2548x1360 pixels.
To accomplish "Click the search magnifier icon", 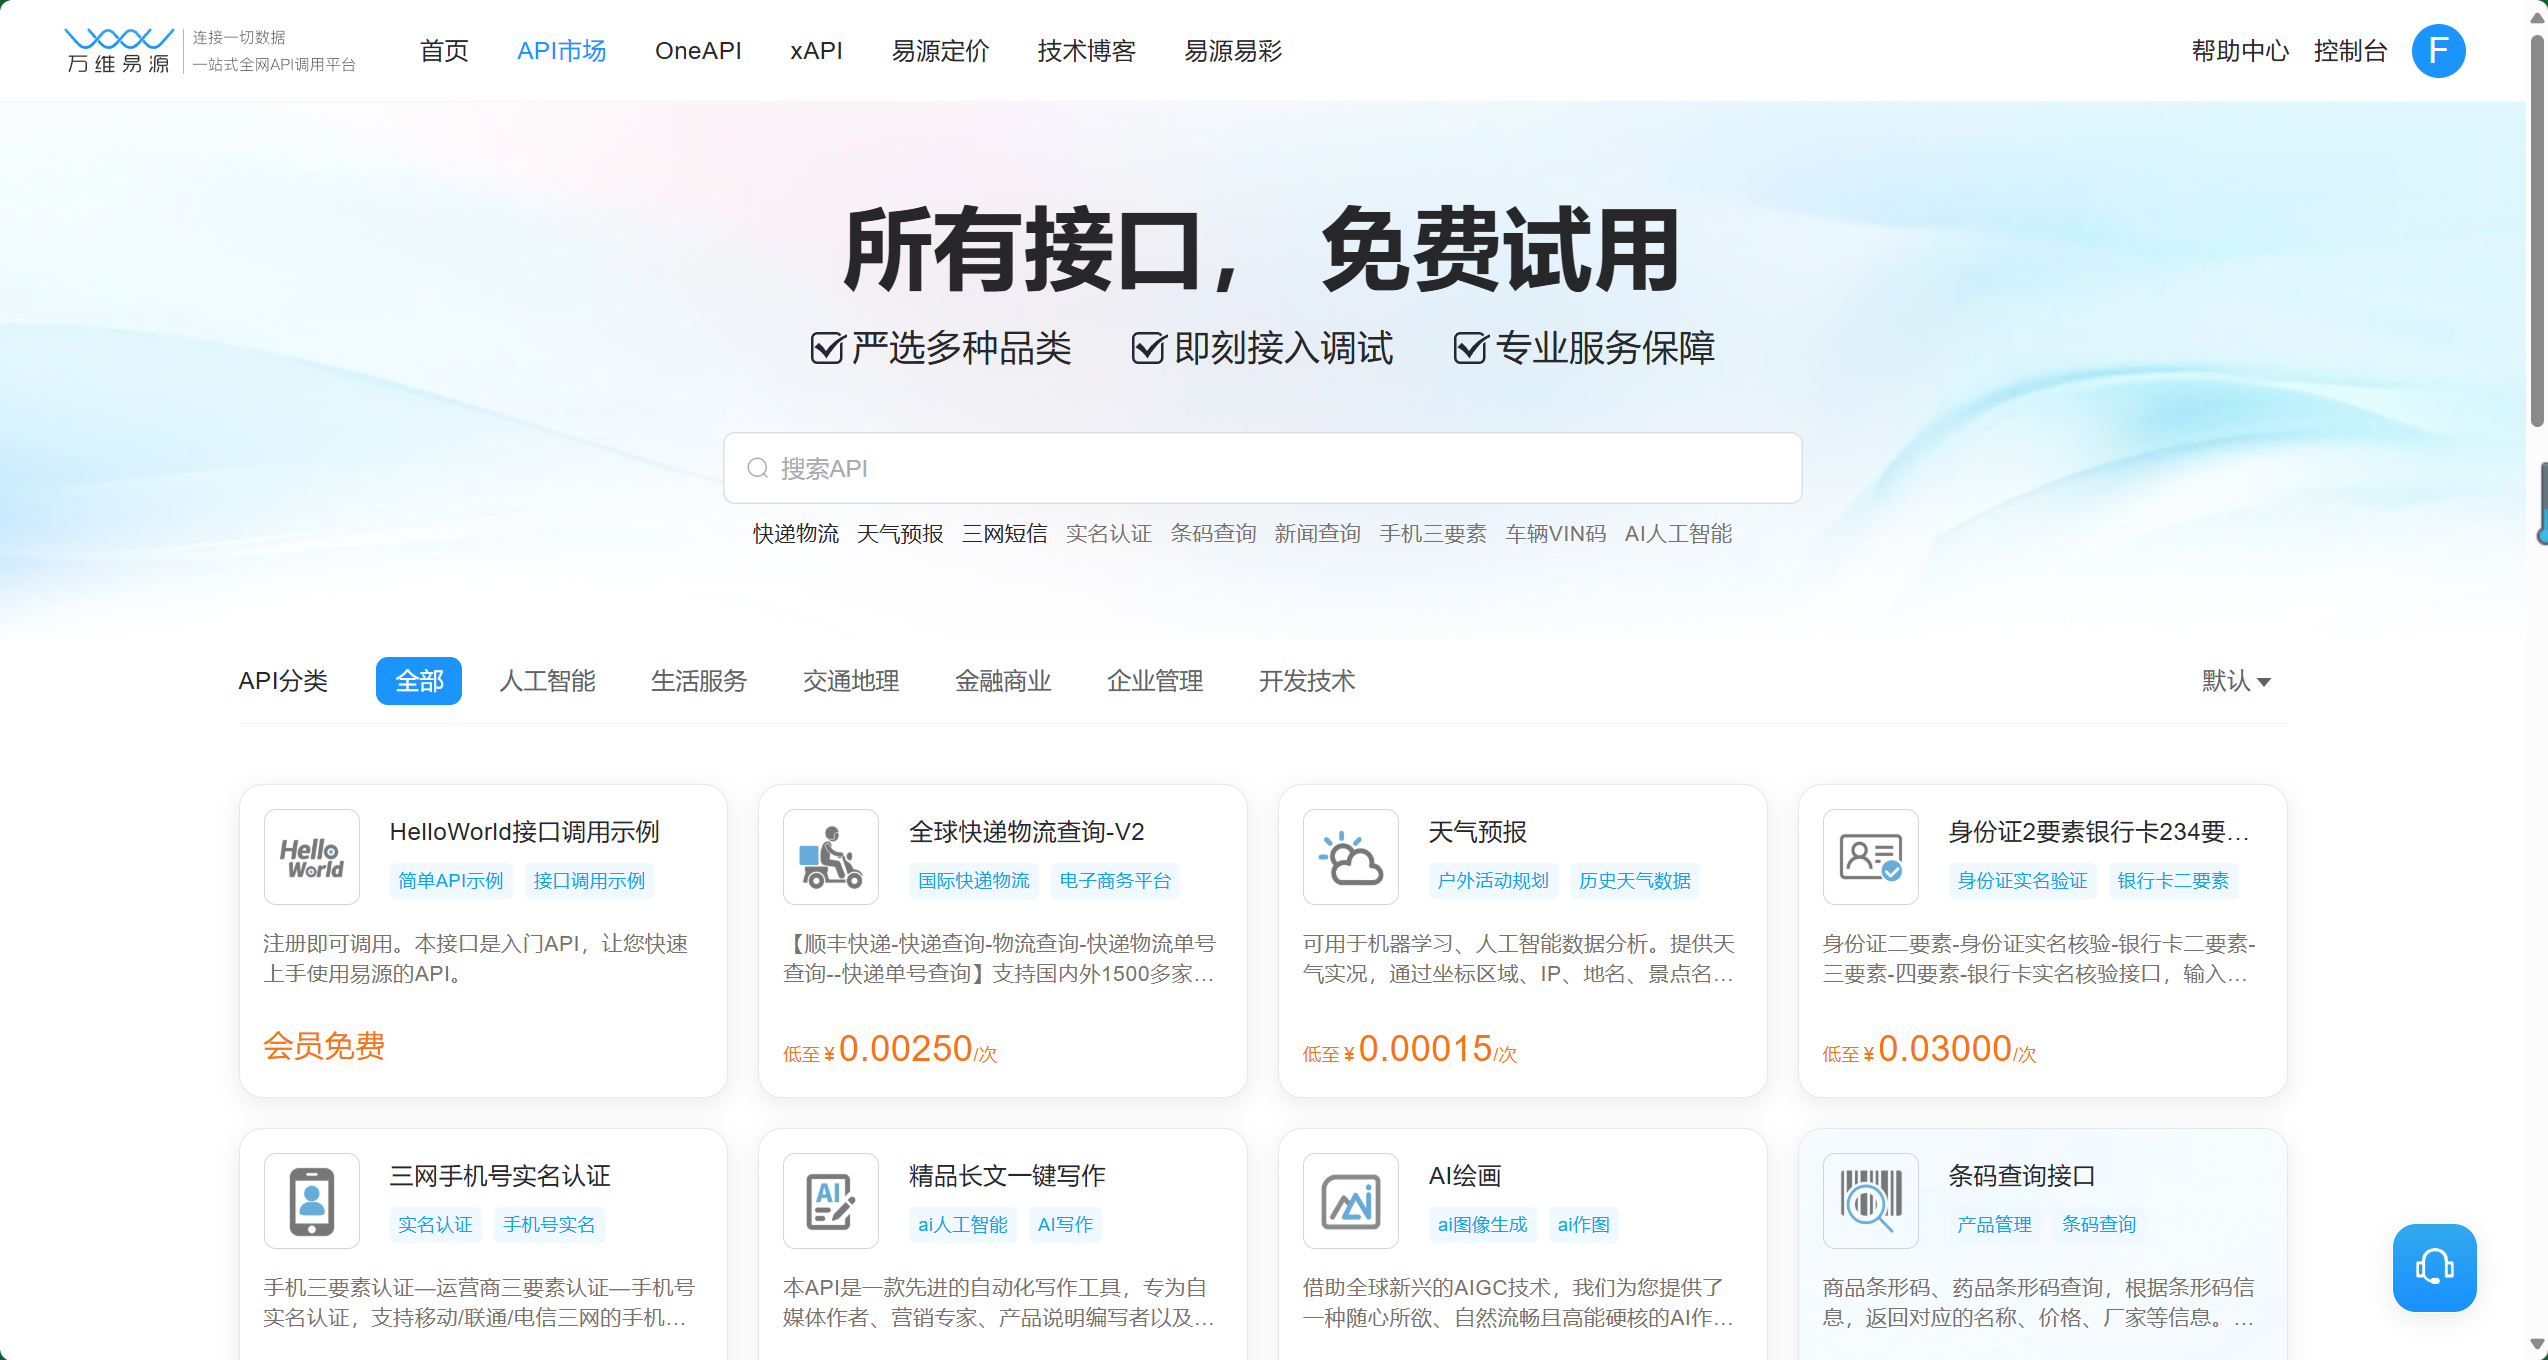I will pyautogui.click(x=757, y=467).
